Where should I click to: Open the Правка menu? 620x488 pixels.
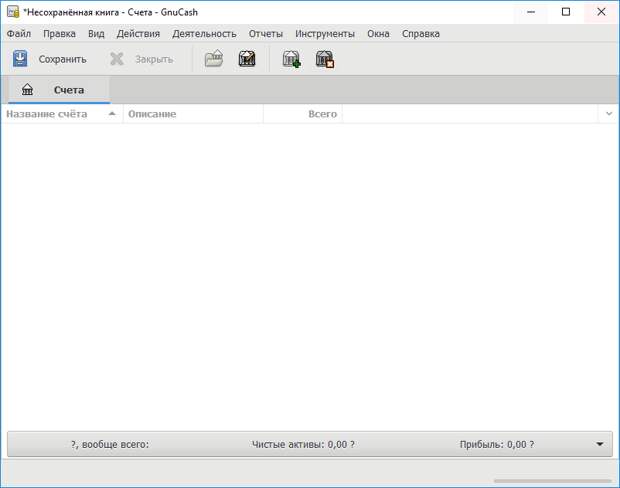(59, 34)
